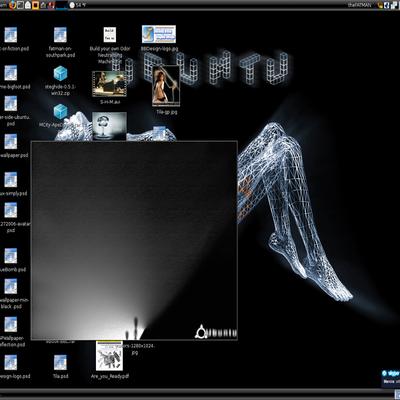Click thaFATMAN user name in top panel
This screenshot has width=400, height=400.
pos(359,5)
